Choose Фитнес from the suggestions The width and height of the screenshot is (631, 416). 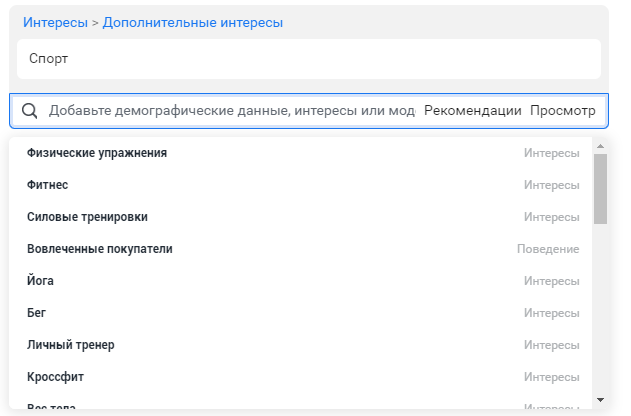(47, 185)
